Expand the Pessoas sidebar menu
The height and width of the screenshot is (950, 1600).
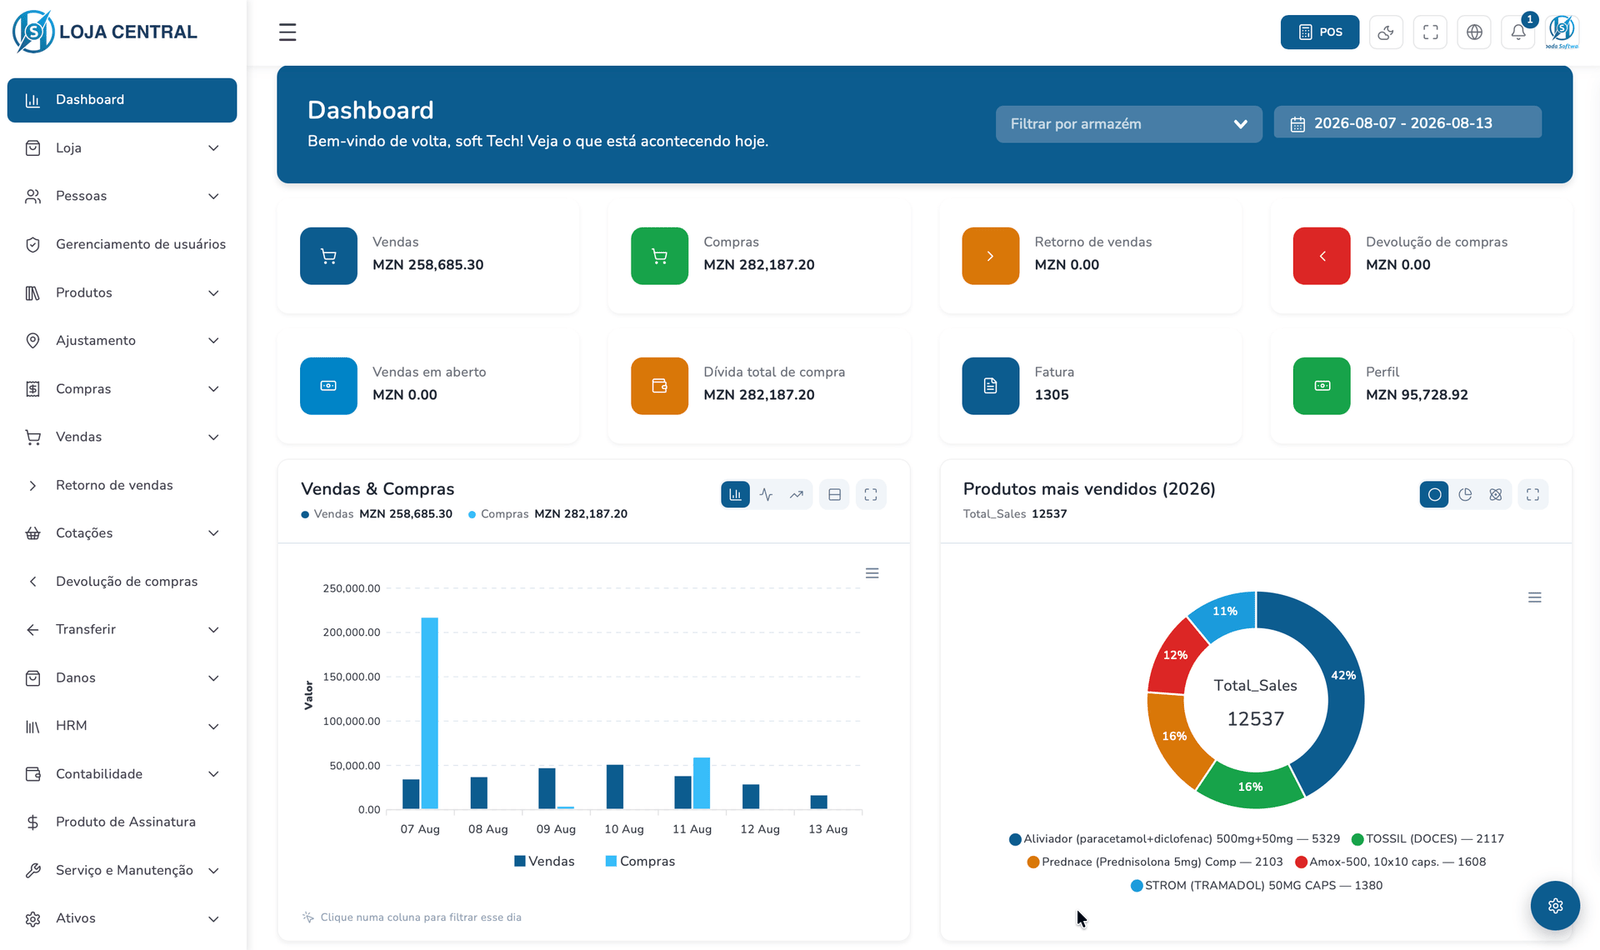coord(122,196)
